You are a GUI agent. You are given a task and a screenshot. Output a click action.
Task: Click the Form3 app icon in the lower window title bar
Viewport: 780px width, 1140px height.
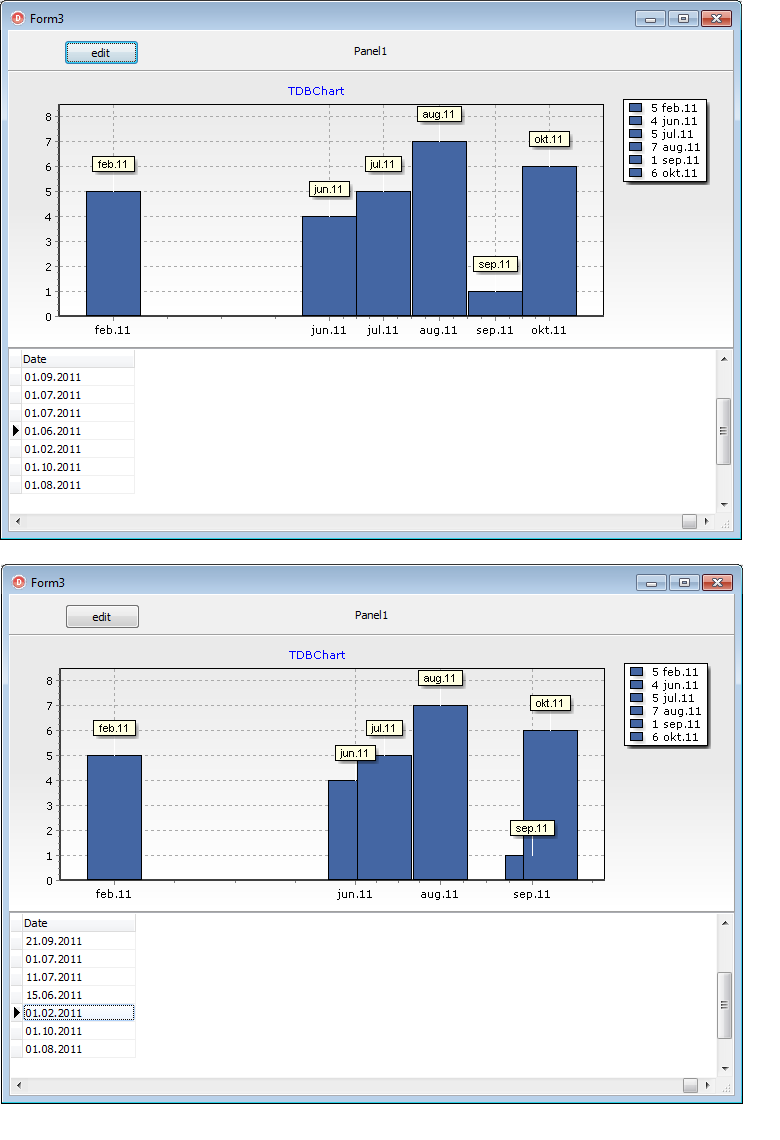tap(19, 582)
